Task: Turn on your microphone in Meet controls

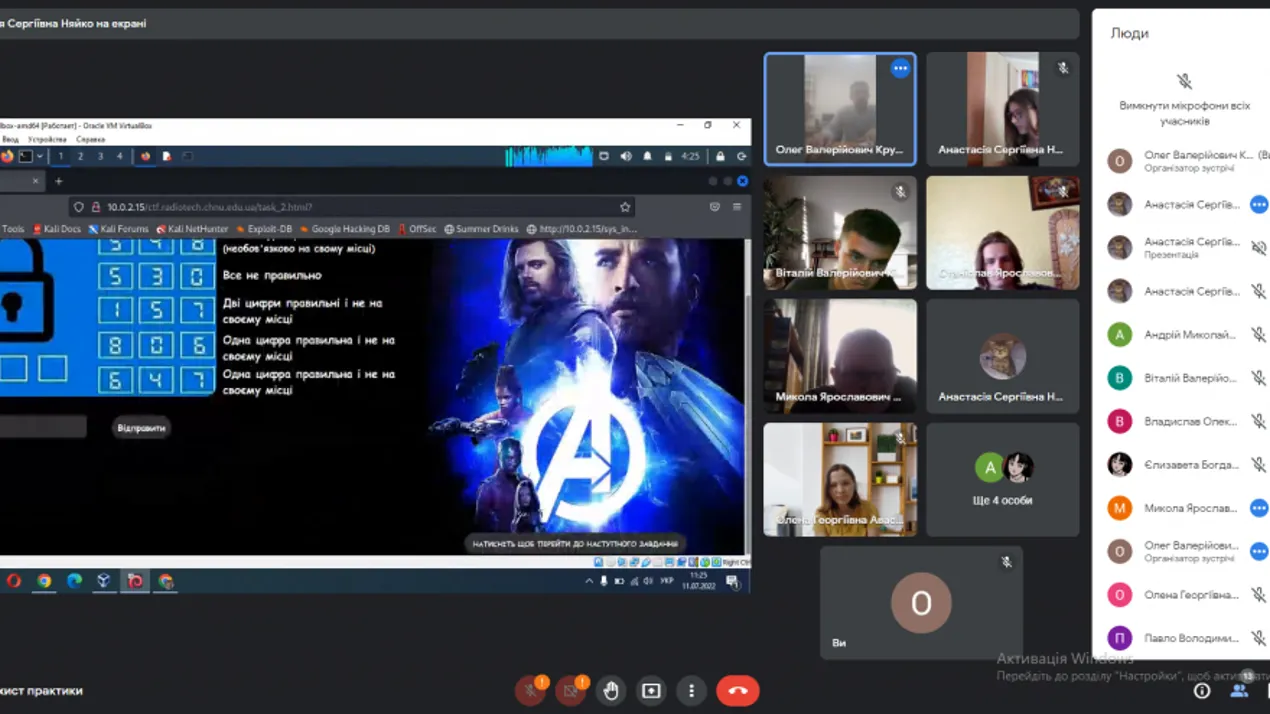Action: [x=530, y=691]
